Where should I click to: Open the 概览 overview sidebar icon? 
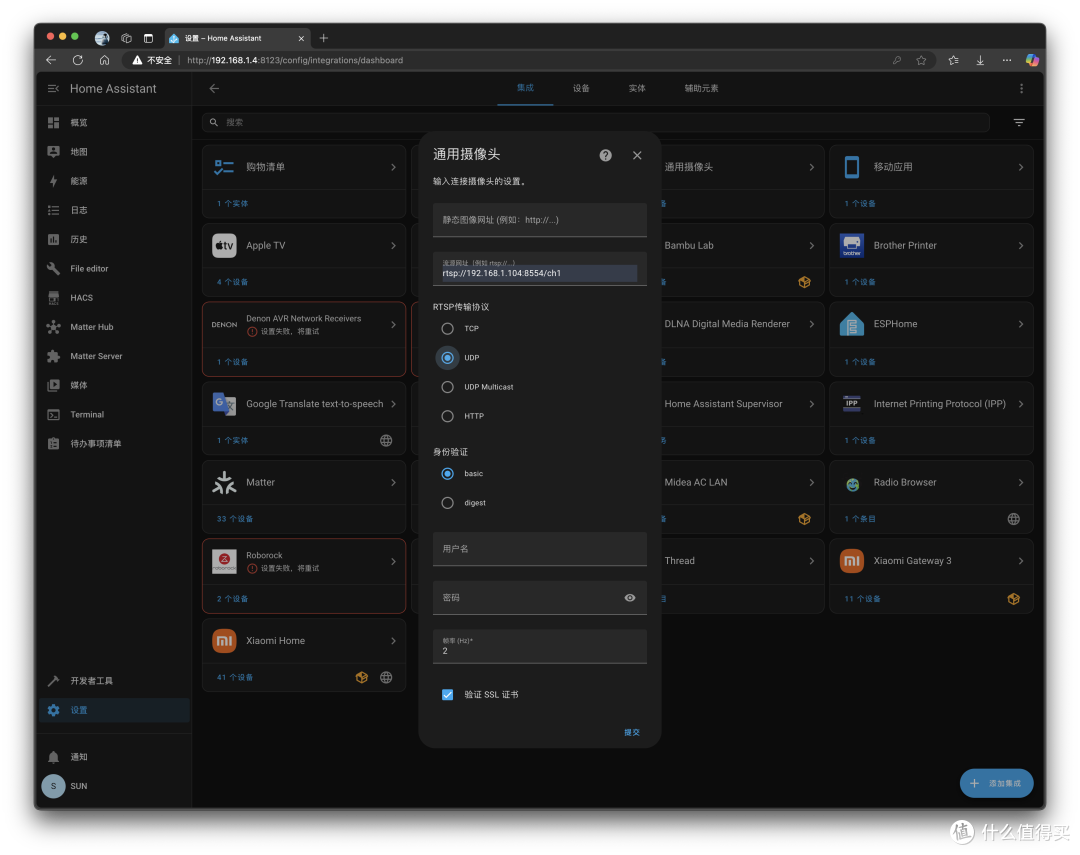tap(53, 123)
